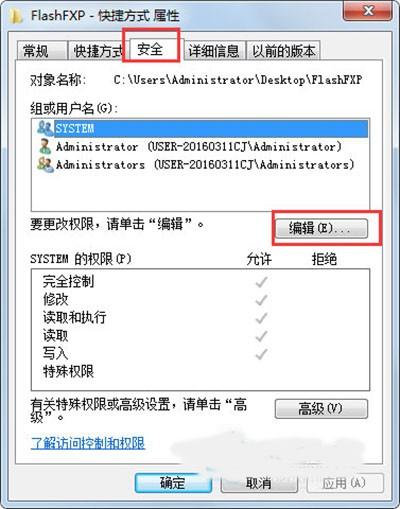Image resolution: width=400 pixels, height=509 pixels.
Task: Open the 快捷方式 tab
Action: (x=97, y=51)
